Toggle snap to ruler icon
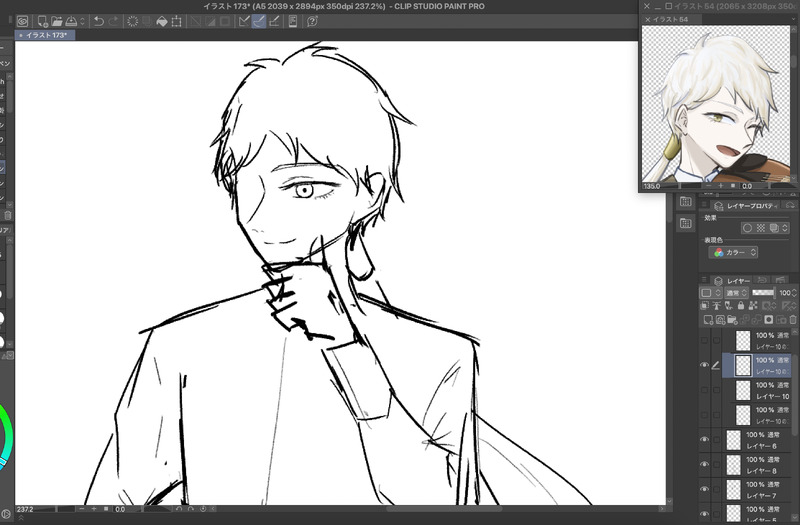Viewport: 800px width, 525px height. click(x=244, y=21)
